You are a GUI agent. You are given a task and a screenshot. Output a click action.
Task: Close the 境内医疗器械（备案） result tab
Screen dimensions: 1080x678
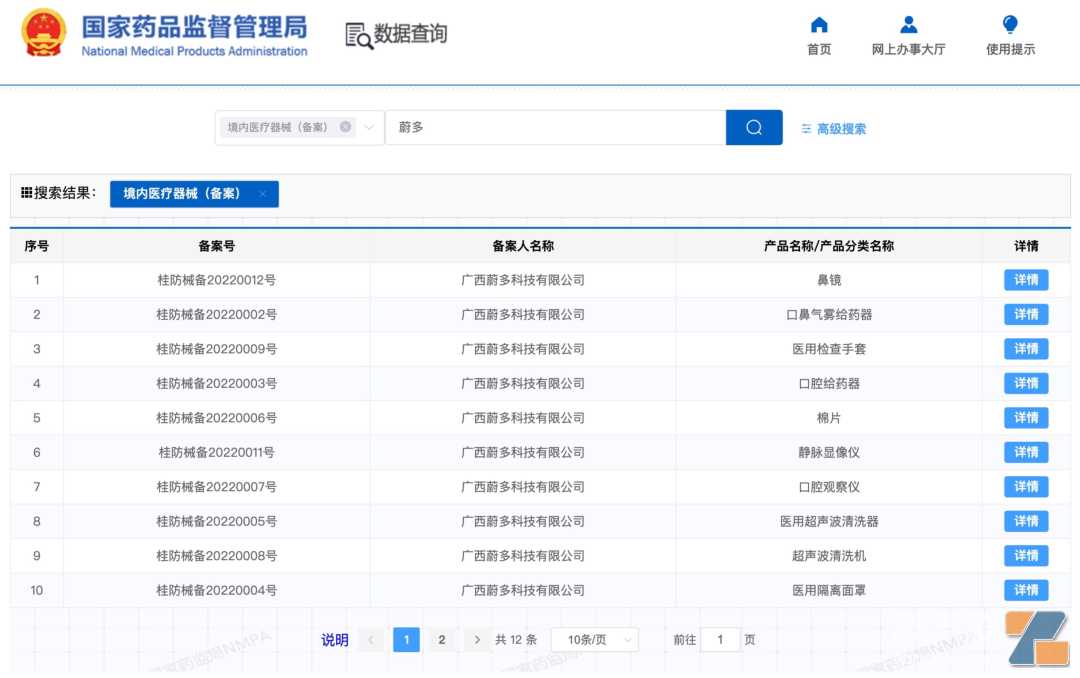263,194
